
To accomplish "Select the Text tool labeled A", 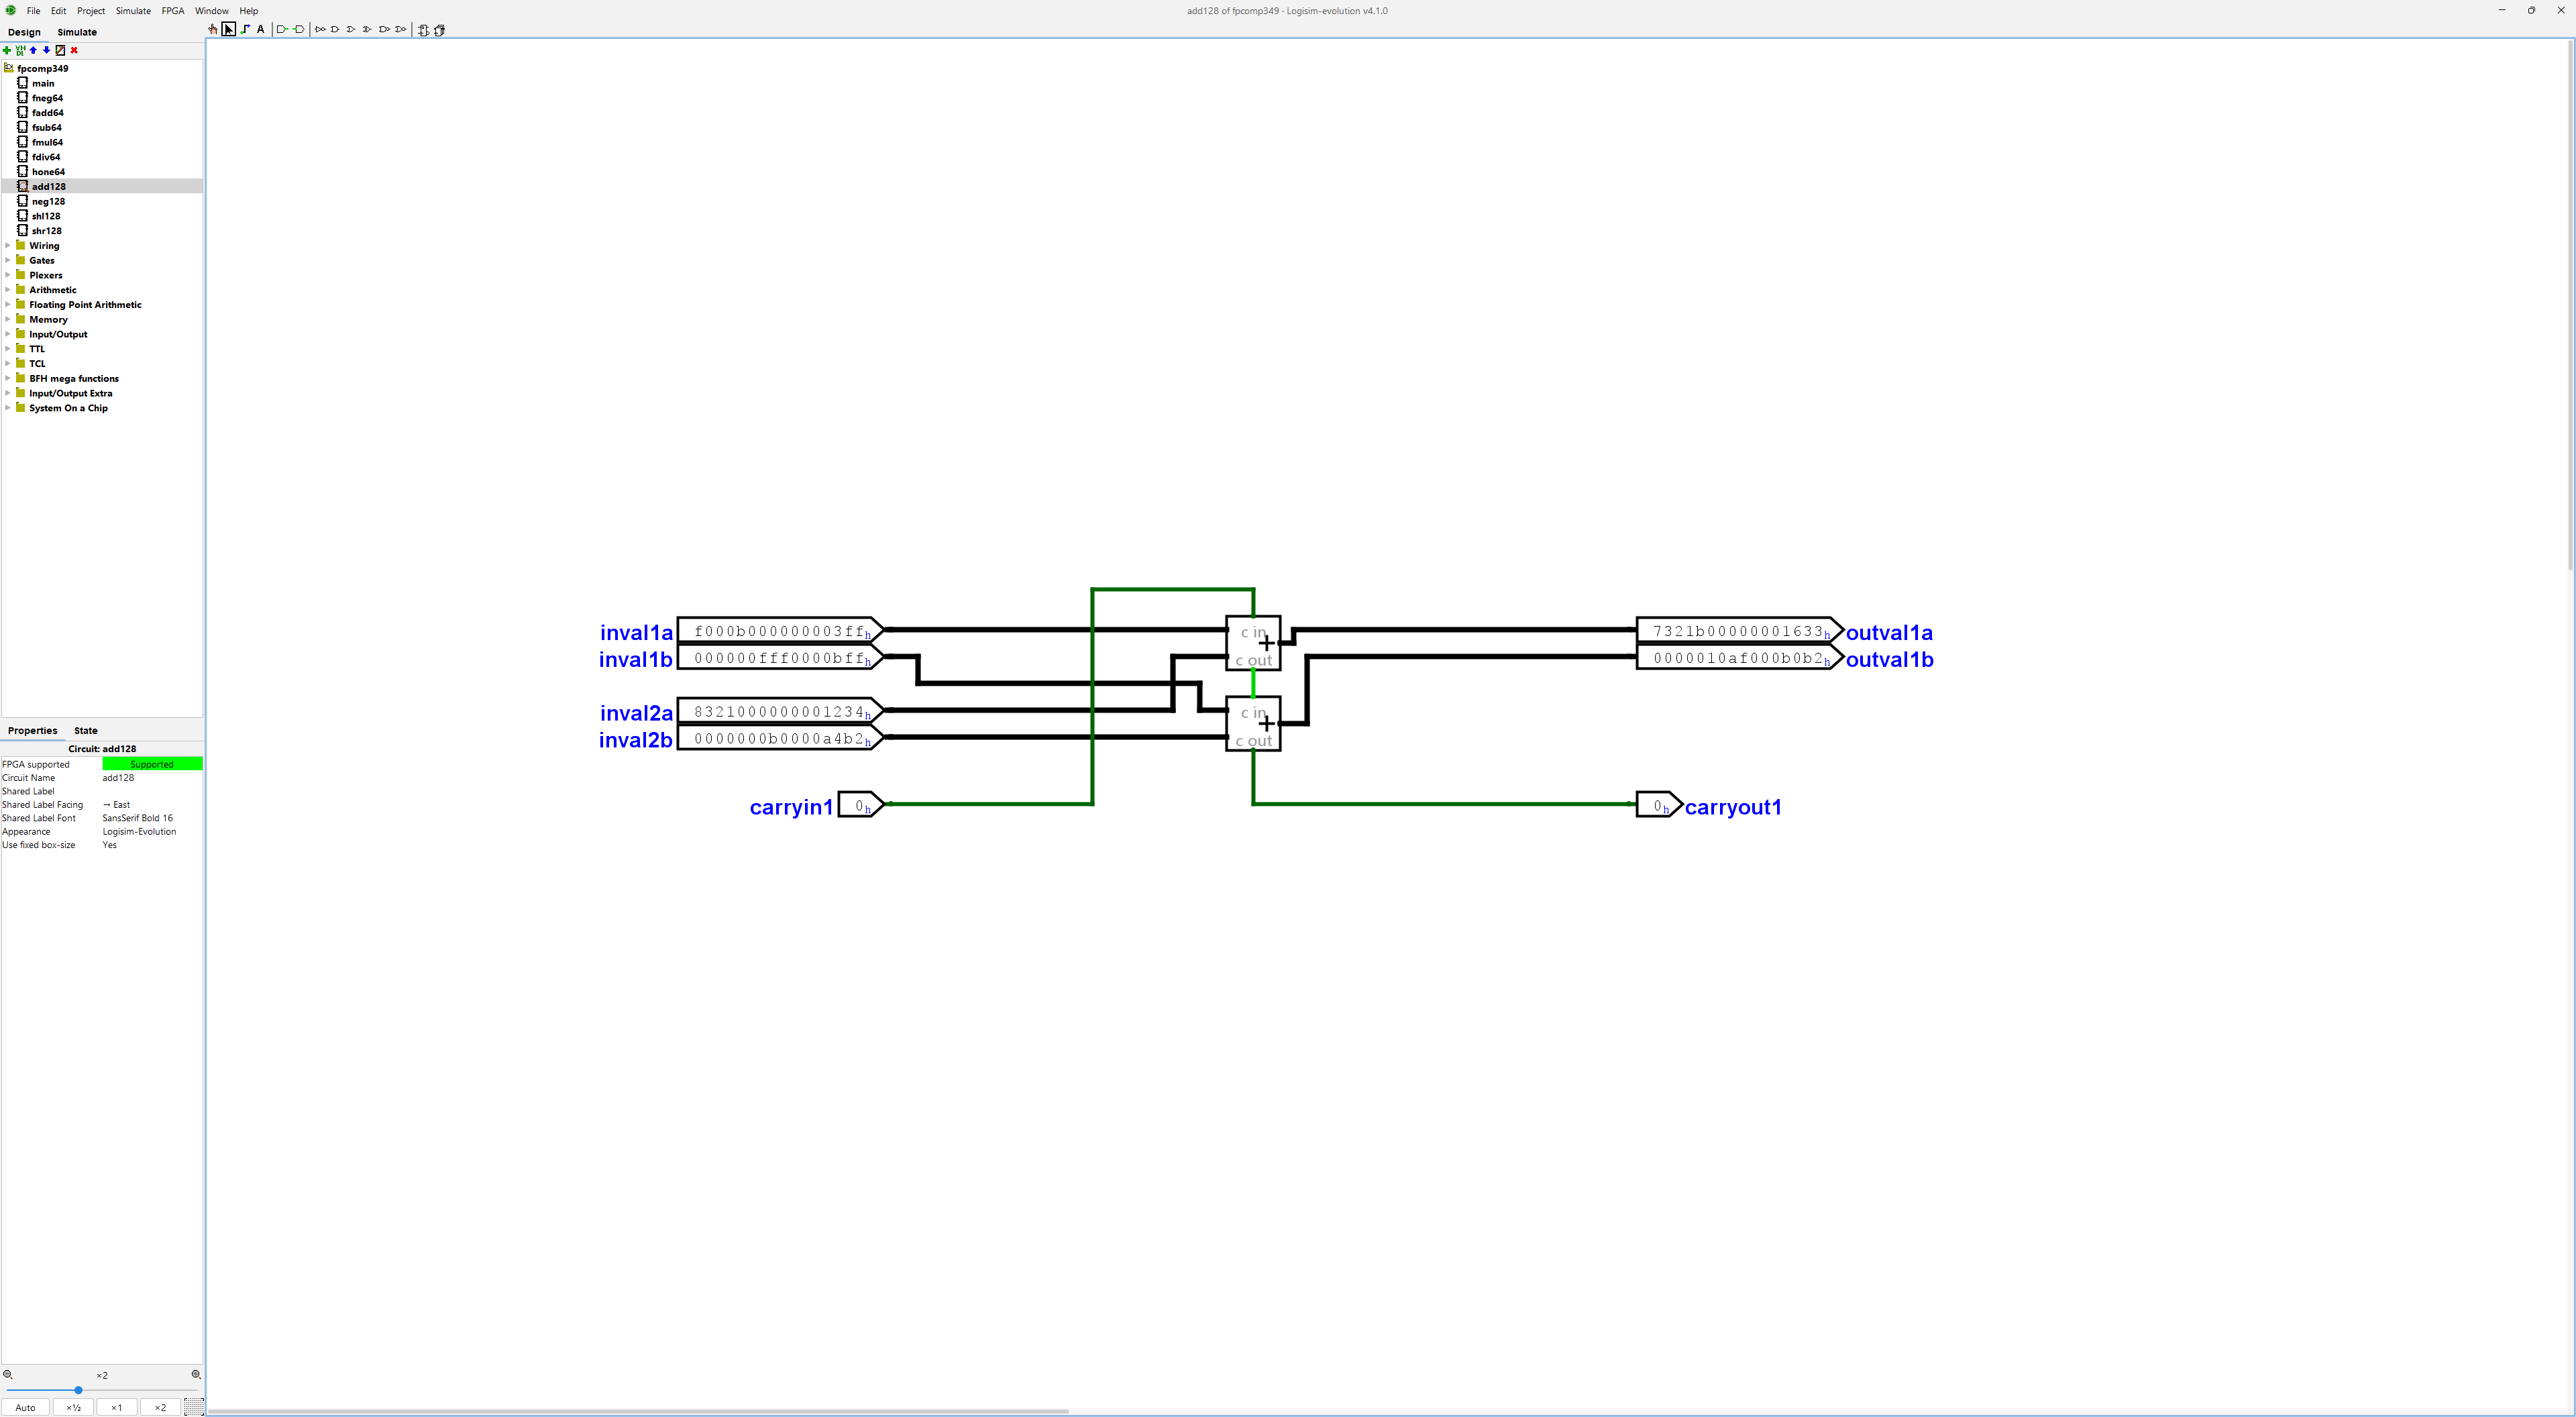I will tap(261, 30).
